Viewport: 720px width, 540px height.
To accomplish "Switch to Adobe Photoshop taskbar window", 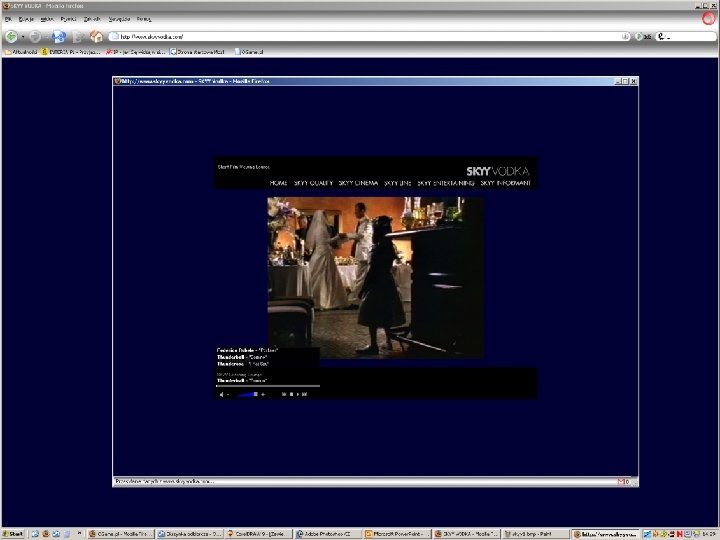I will coord(328,534).
